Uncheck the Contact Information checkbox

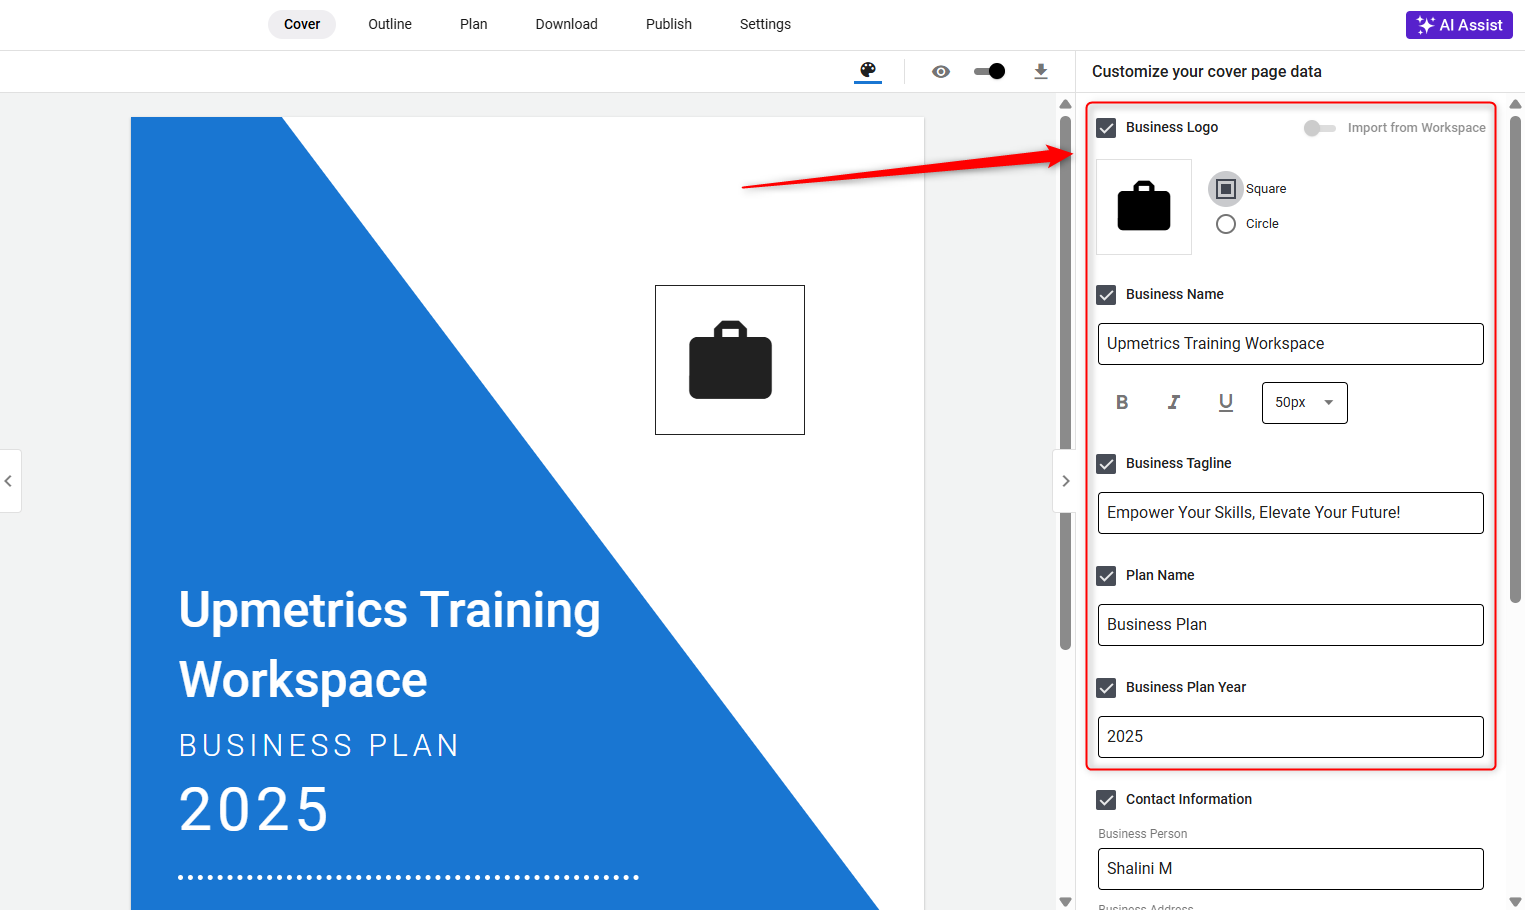1106,800
